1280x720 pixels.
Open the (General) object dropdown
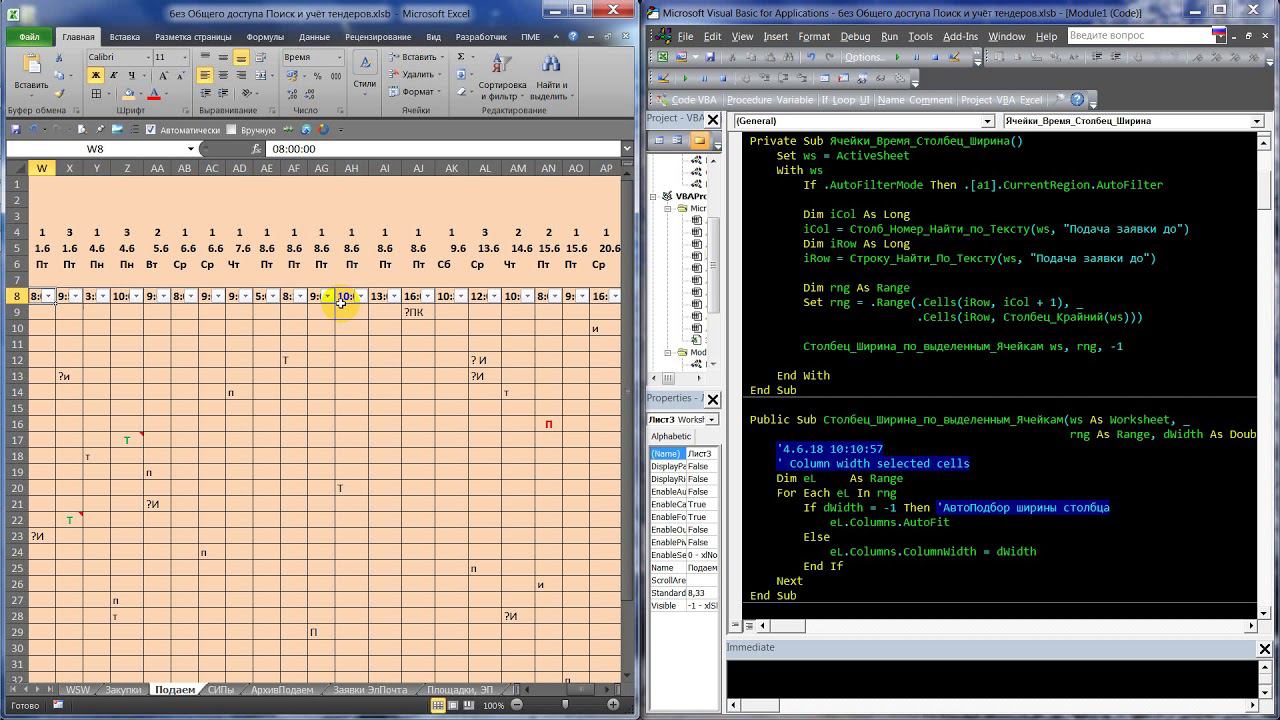coord(987,121)
